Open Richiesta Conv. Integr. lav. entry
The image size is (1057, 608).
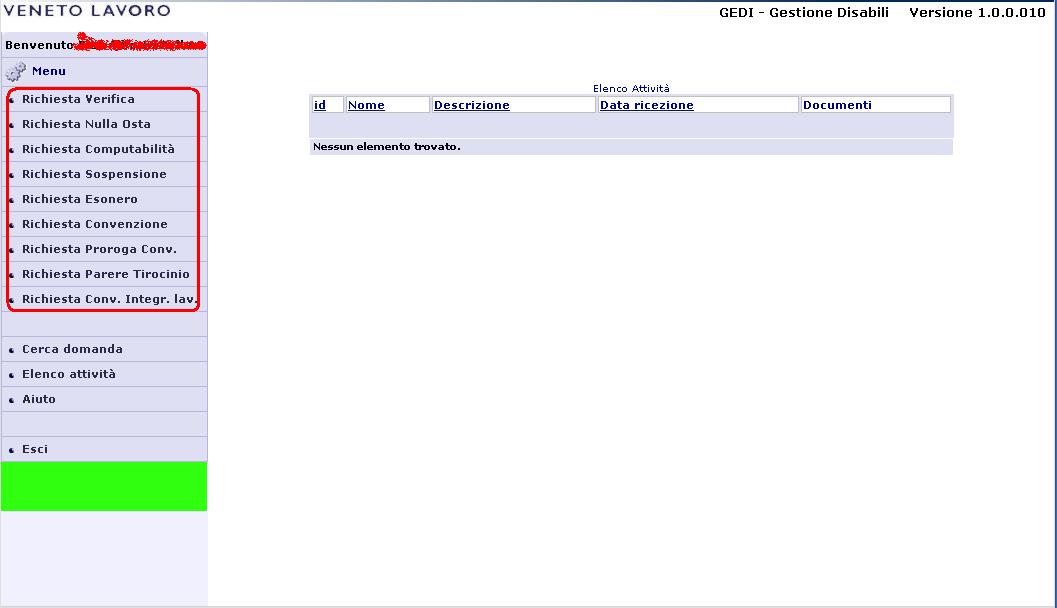pyautogui.click(x=109, y=299)
